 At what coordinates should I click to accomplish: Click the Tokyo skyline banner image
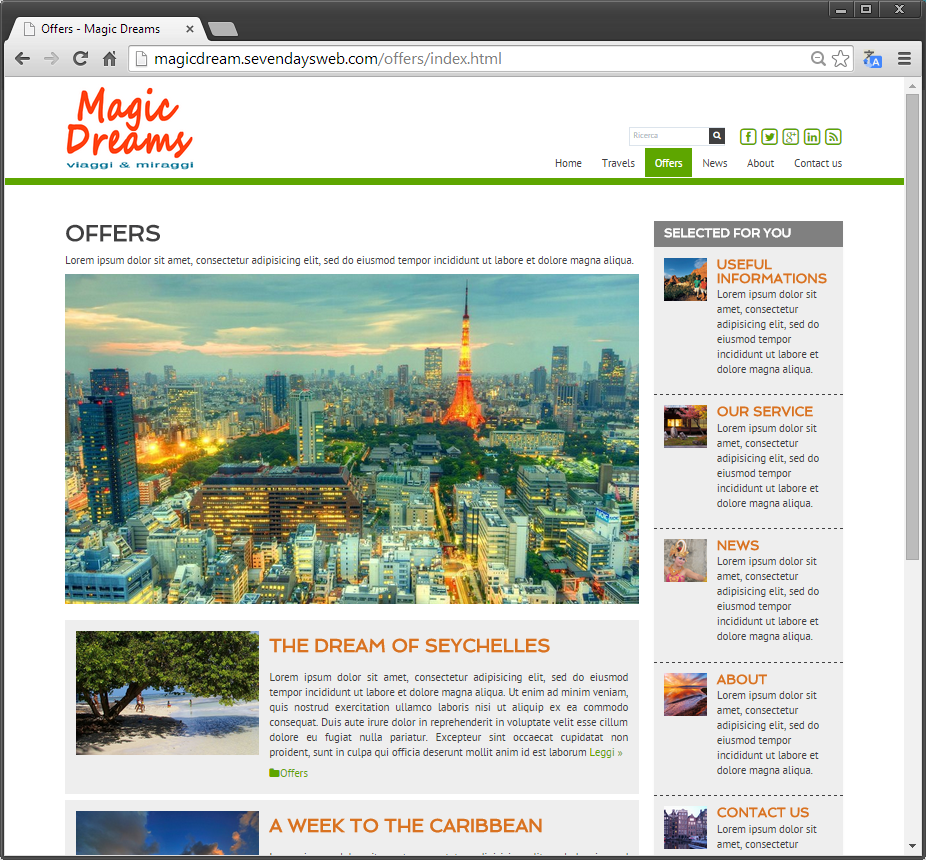[x=352, y=439]
